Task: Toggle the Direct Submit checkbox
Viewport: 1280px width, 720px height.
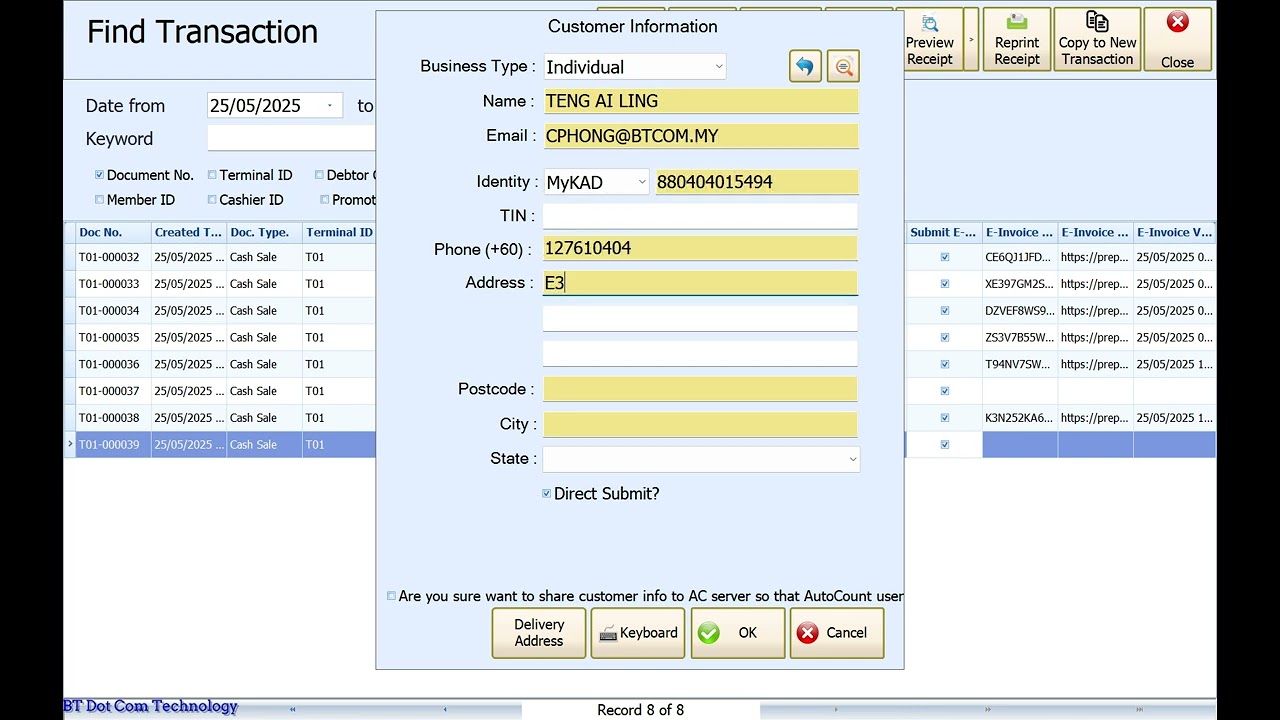Action: 547,494
